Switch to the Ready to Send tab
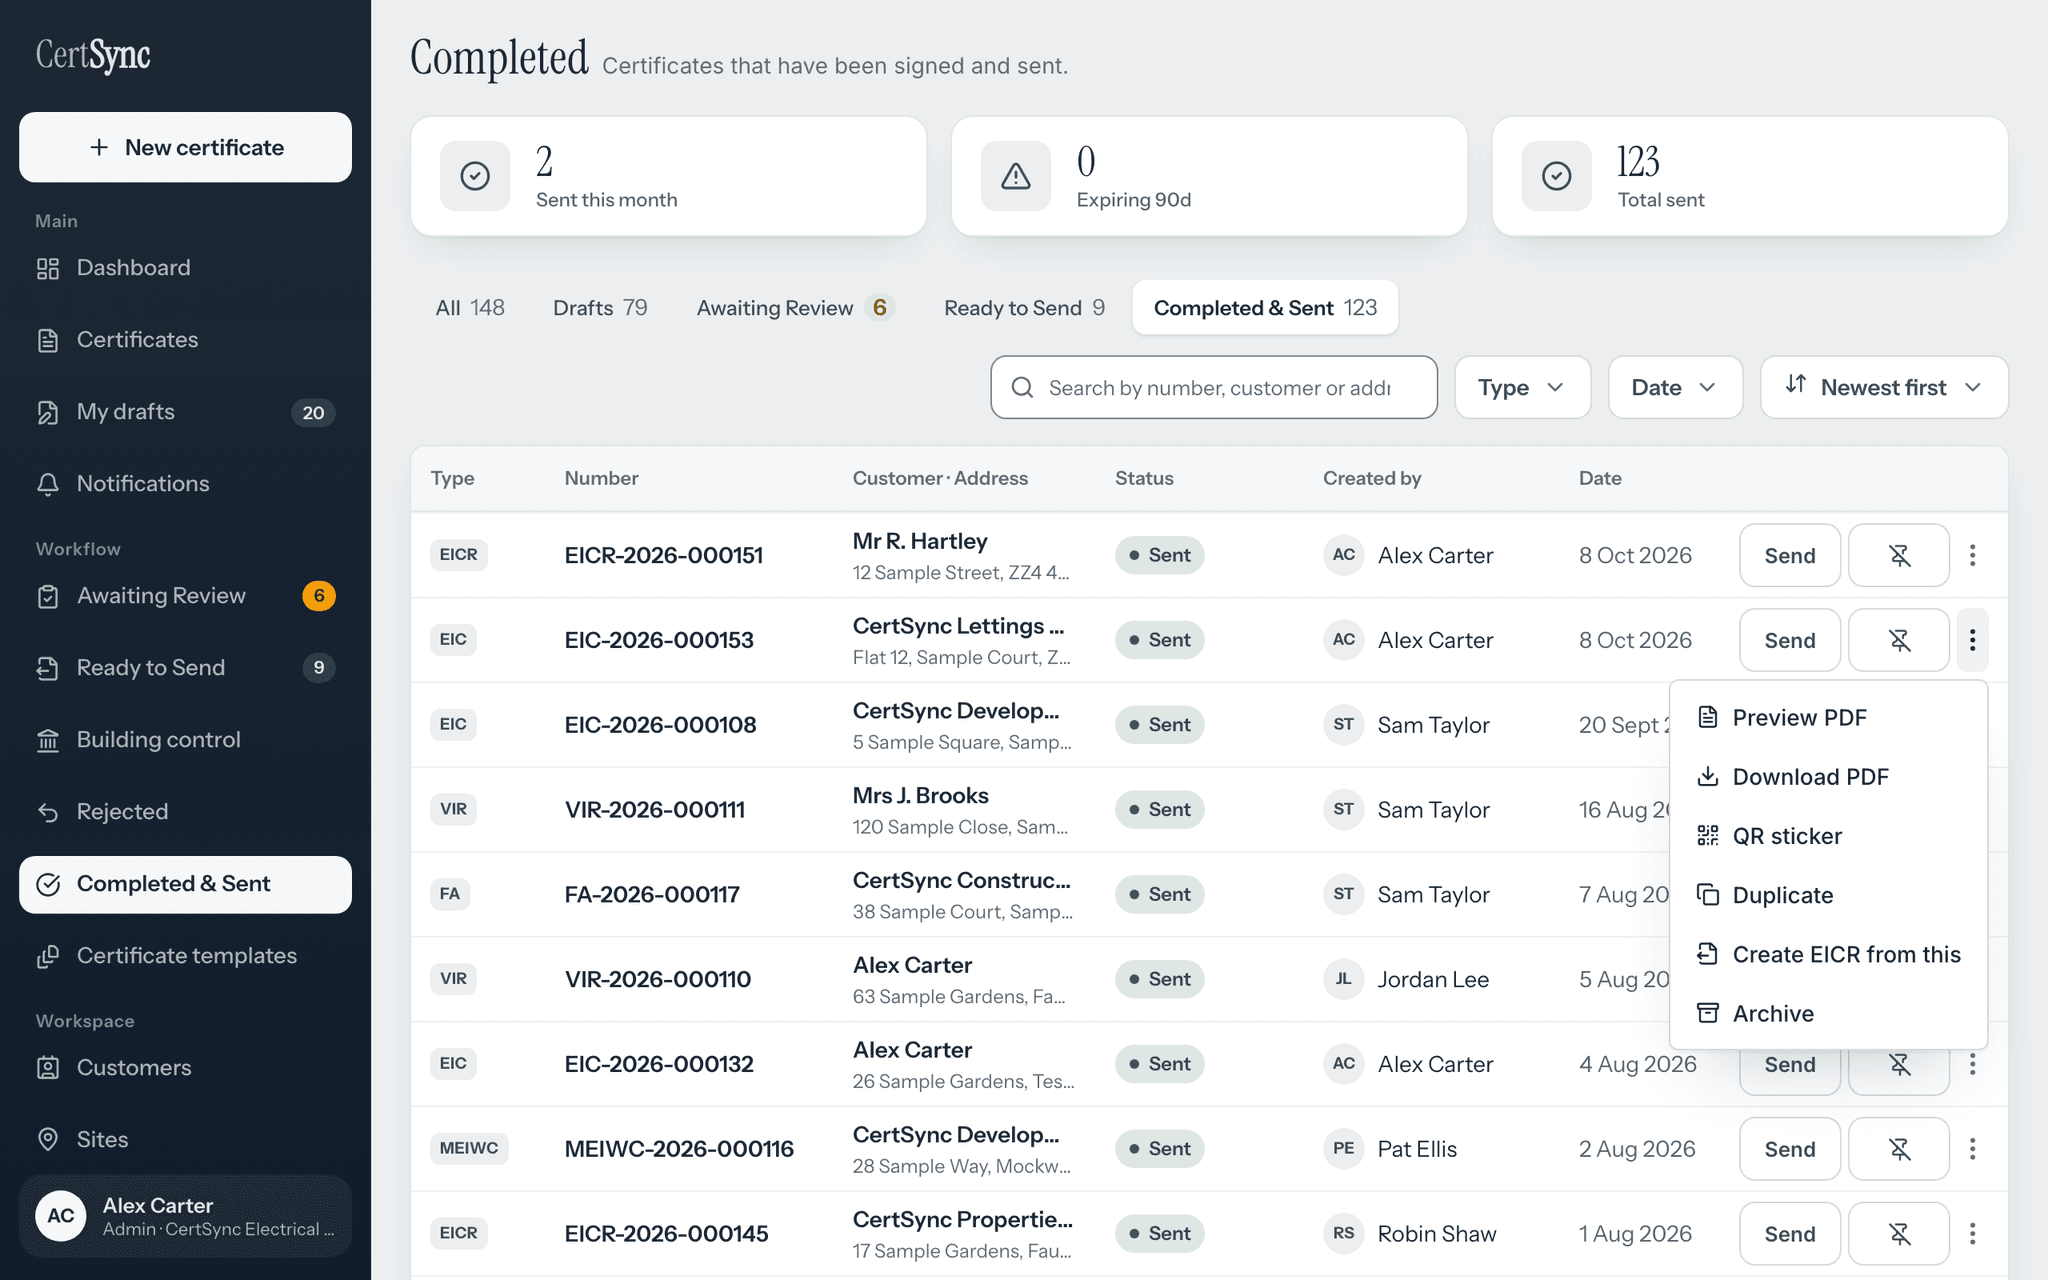This screenshot has width=2048, height=1280. click(1024, 308)
